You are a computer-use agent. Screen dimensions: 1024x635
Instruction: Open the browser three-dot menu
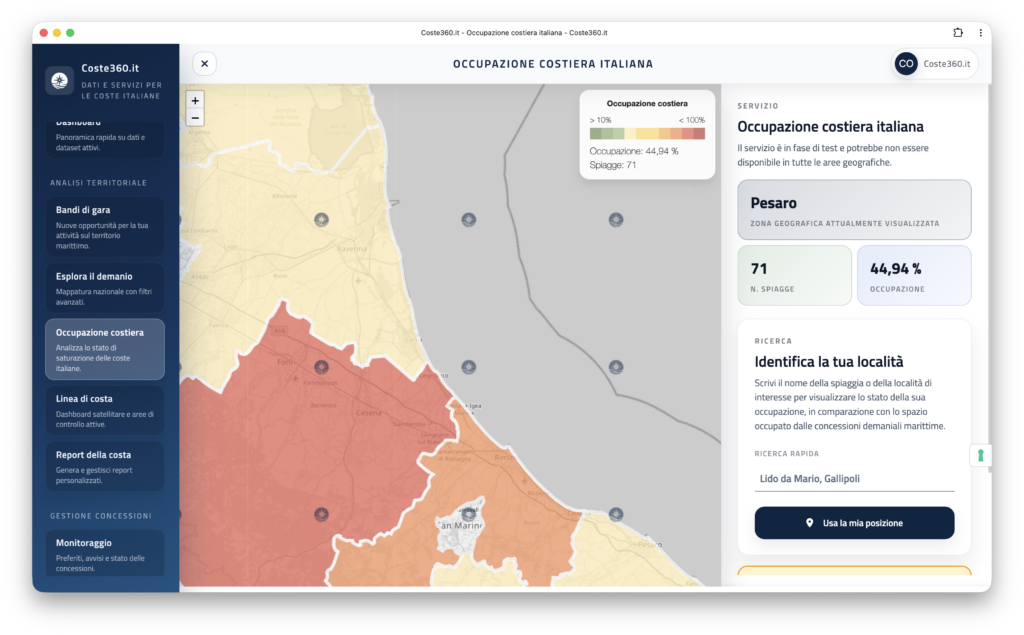980,32
